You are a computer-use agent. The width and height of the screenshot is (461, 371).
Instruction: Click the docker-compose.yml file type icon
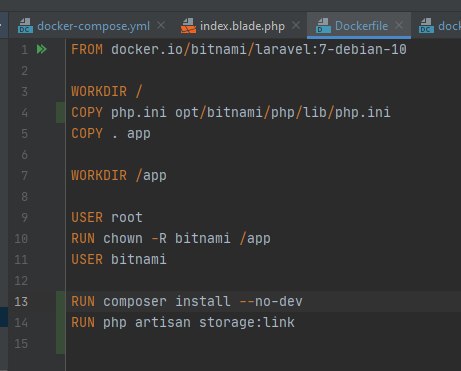25,26
